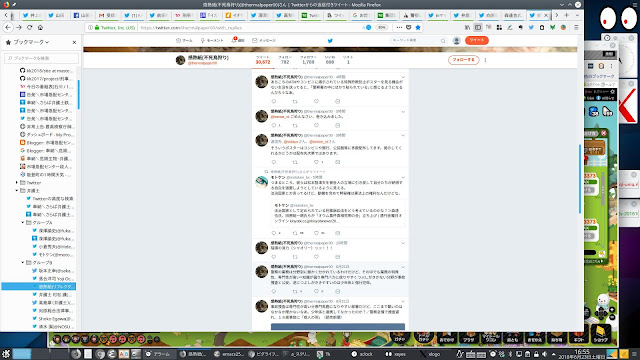This screenshot has height=360, width=640.
Task: Click the orange Tweet compose button
Action: (x=476, y=40)
